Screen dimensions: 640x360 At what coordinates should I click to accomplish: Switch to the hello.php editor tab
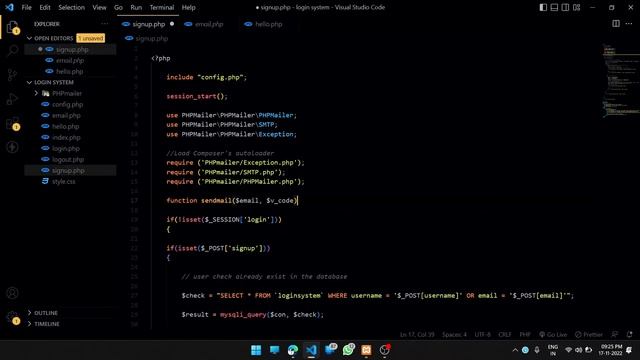pos(268,24)
